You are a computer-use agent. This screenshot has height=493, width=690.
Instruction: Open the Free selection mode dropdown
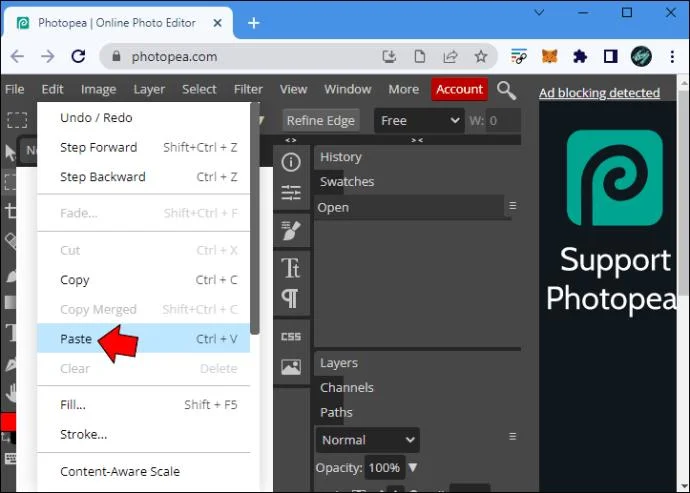point(419,121)
